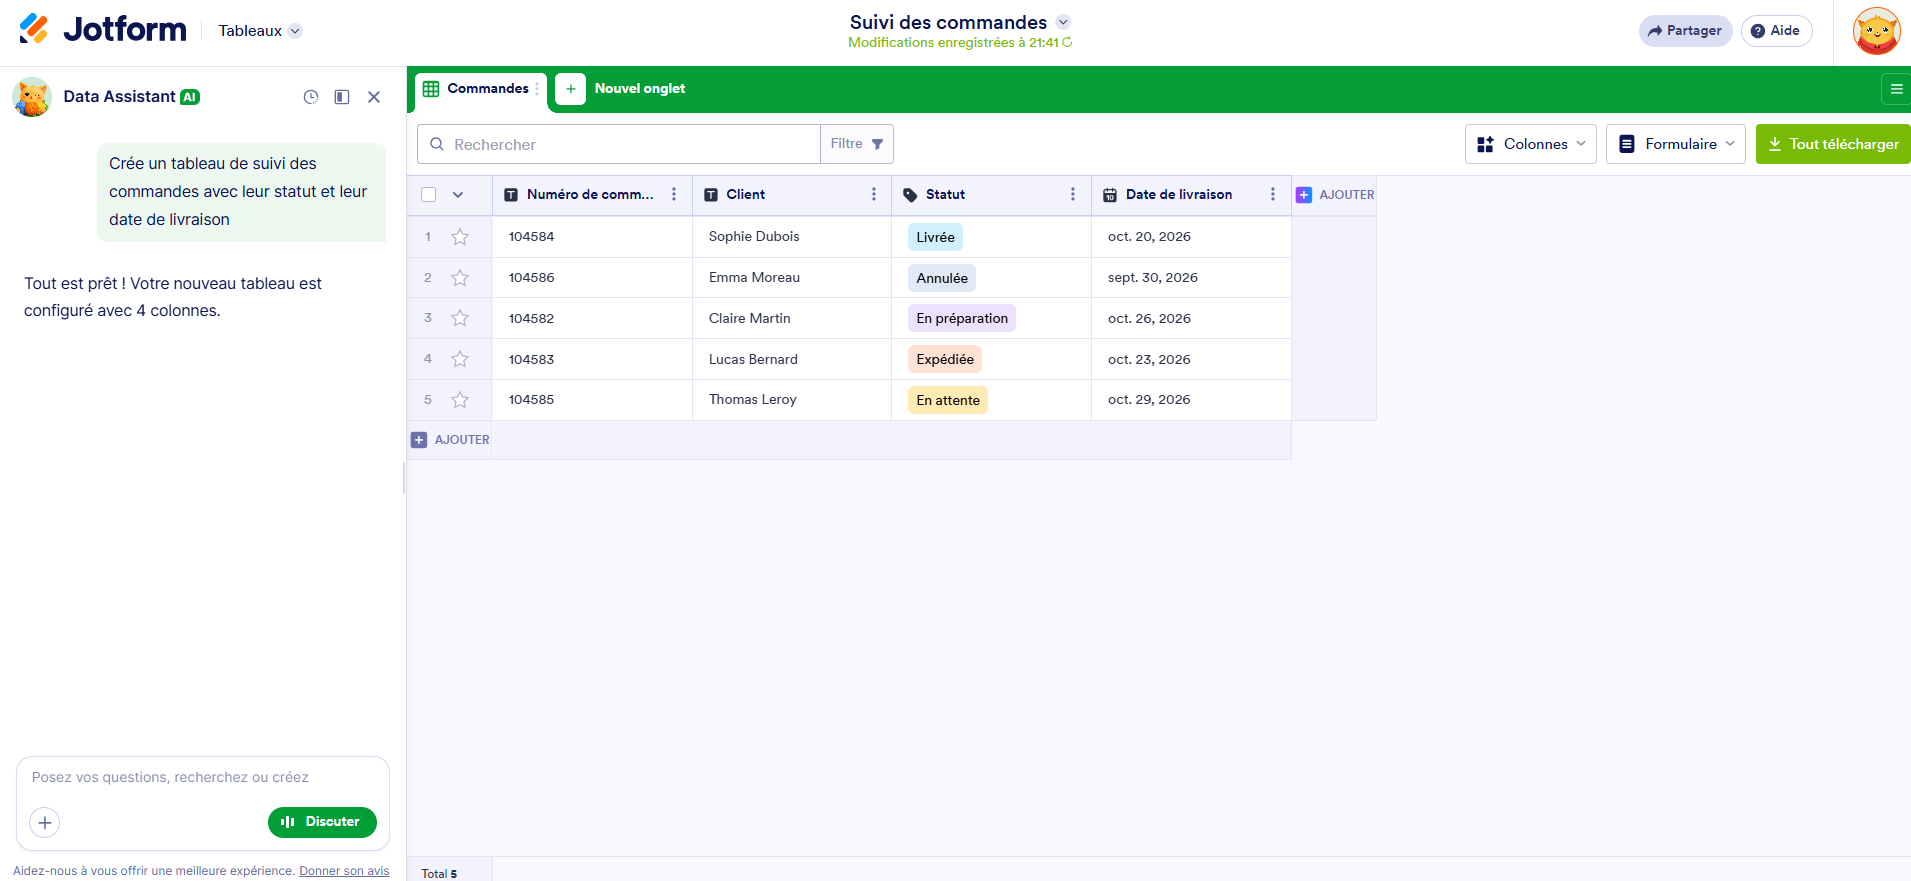
Task: Click the Annulée status tag
Action: pos(942,278)
